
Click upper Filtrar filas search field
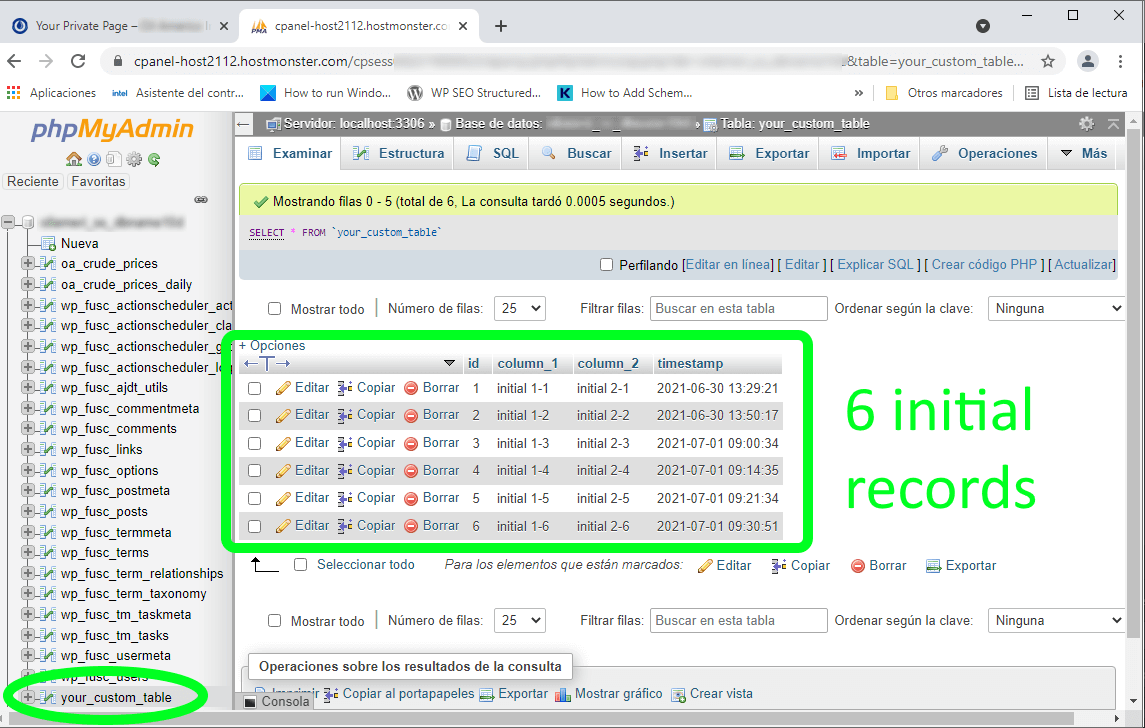tap(738, 309)
